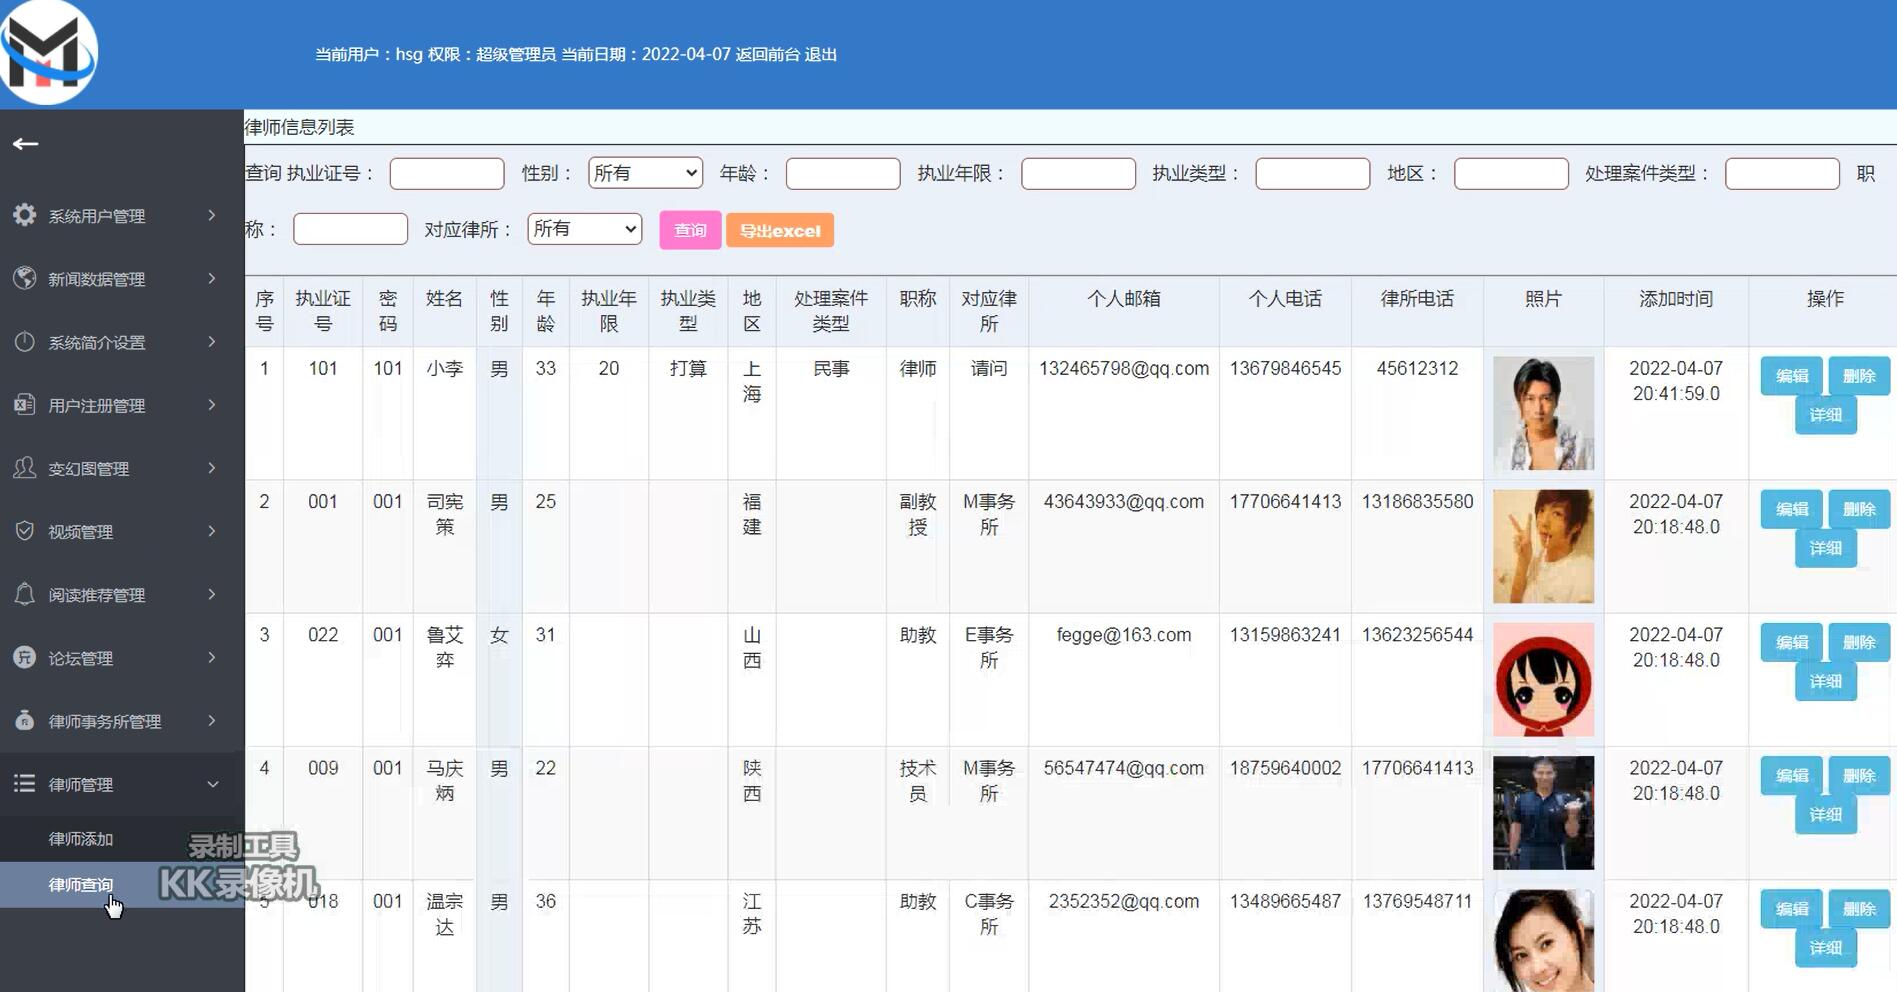Expand 变幻图管理 chevron
1897x992 pixels.
point(212,467)
